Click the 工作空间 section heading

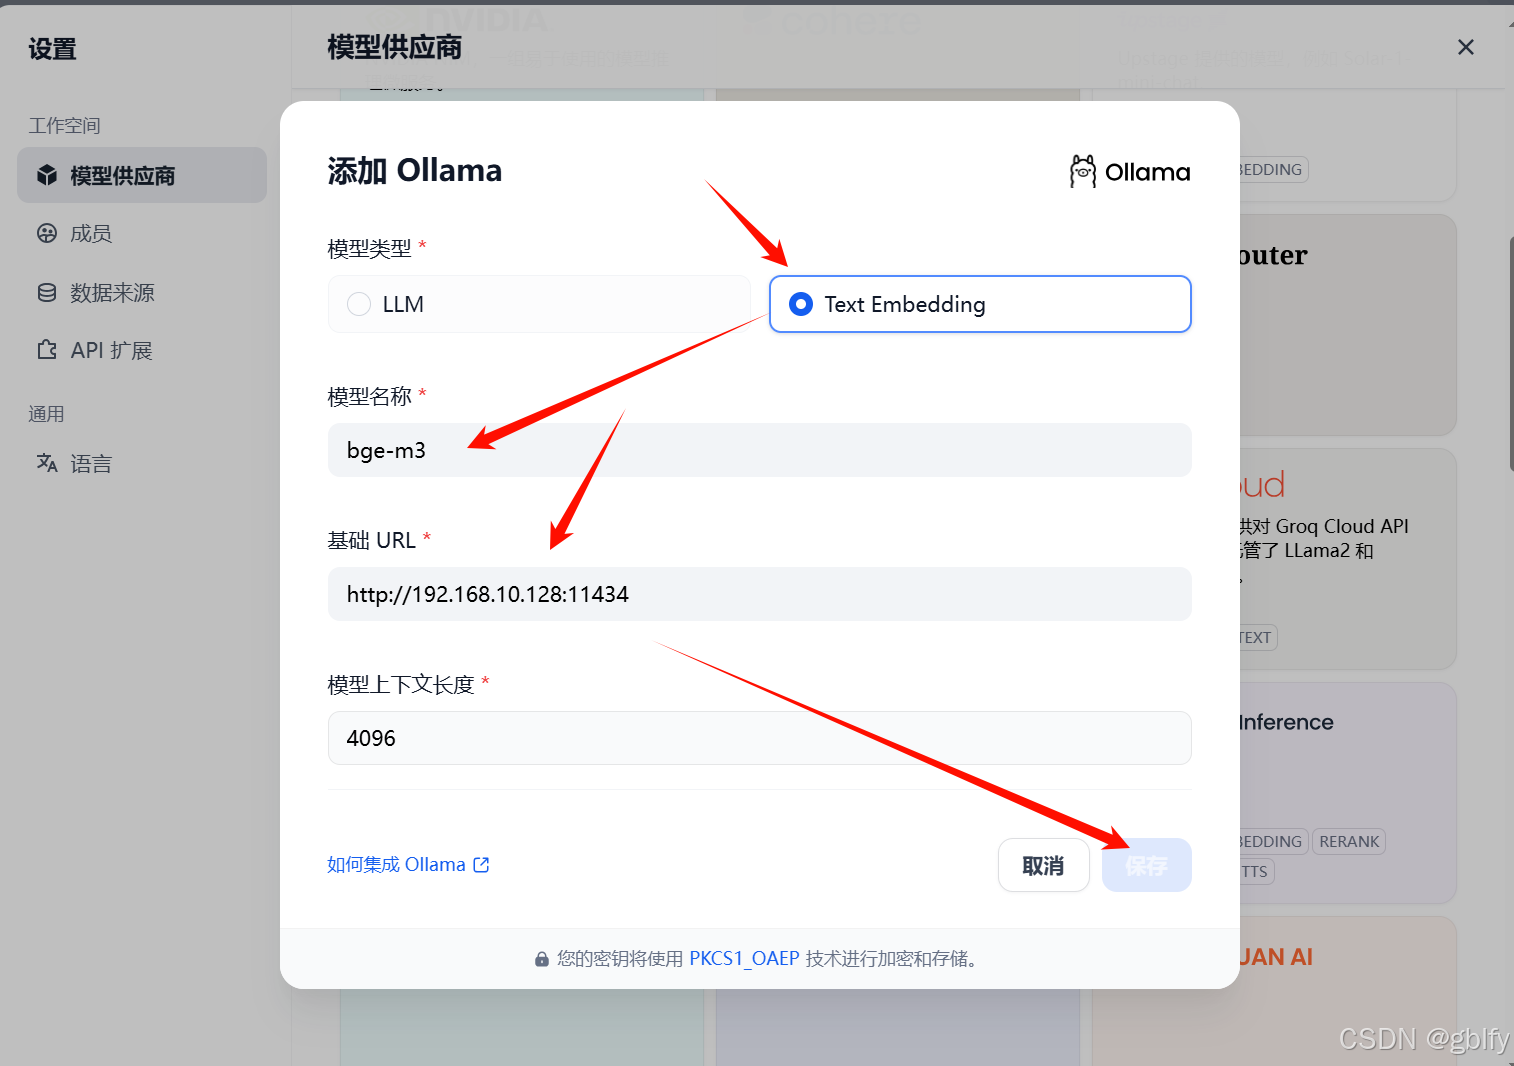[64, 125]
